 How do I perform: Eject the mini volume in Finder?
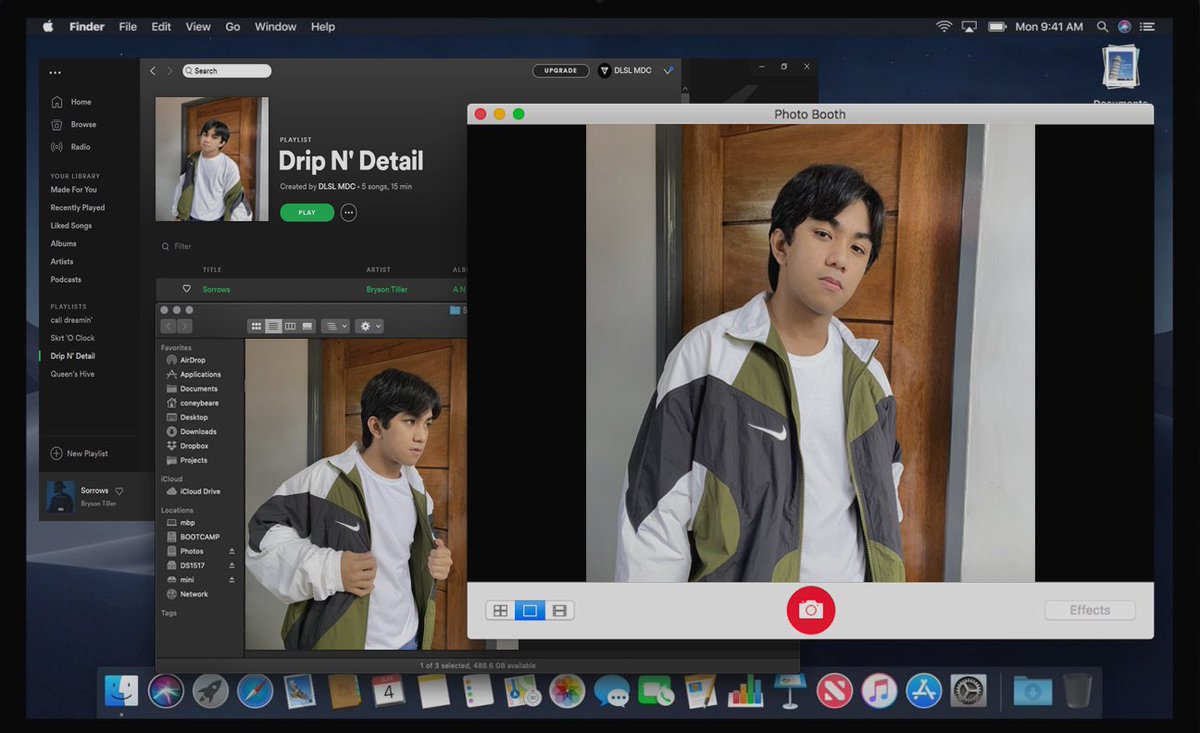[x=232, y=580]
